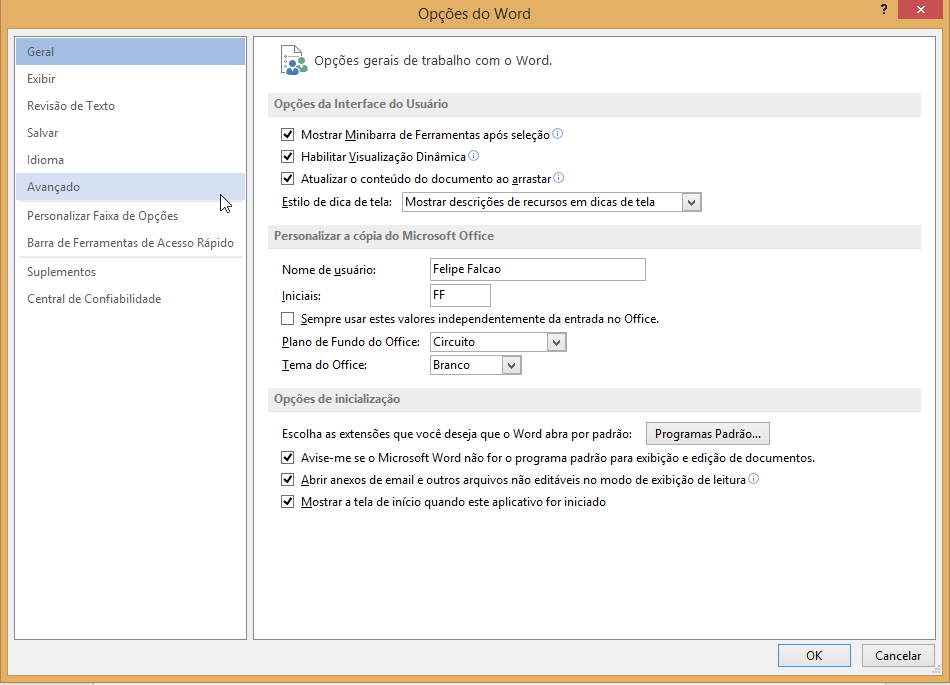Image resolution: width=950 pixels, height=685 pixels.
Task: Click info icon after Atualizar o conteúdo ao arrastar
Action: tap(559, 177)
